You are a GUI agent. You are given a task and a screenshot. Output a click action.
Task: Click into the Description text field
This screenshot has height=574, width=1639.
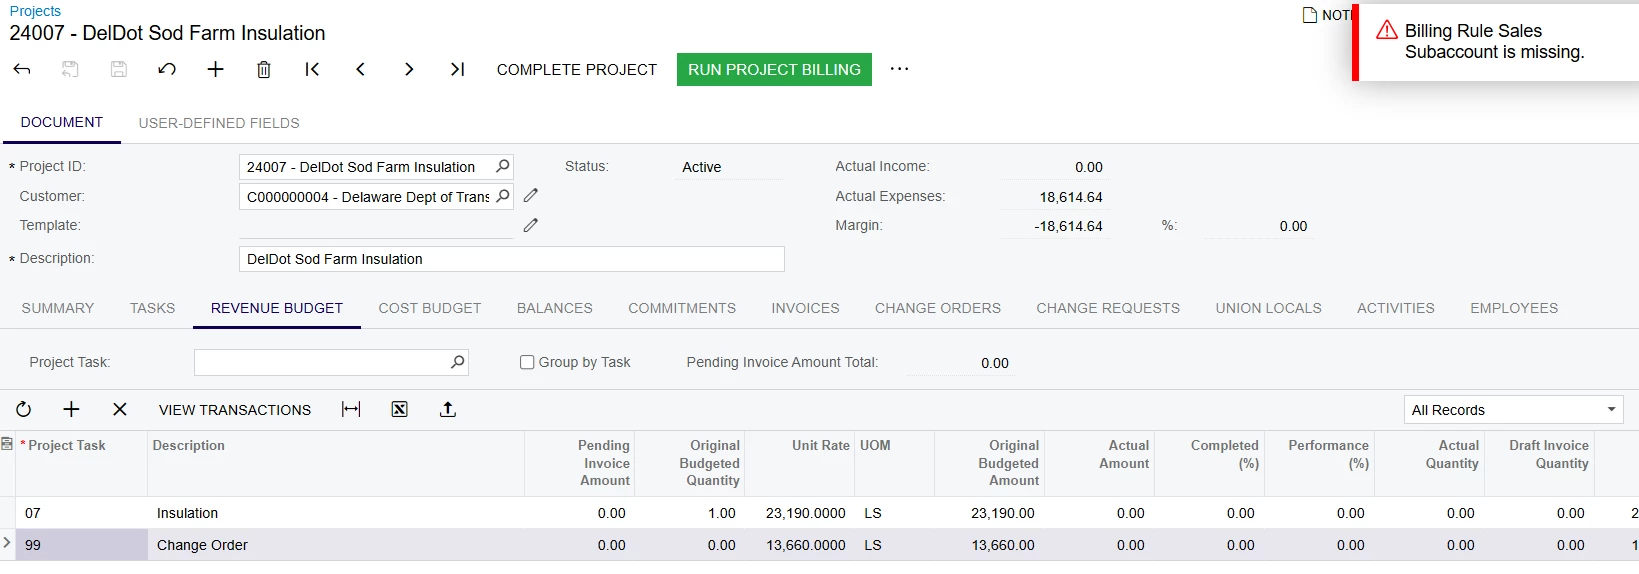[511, 259]
